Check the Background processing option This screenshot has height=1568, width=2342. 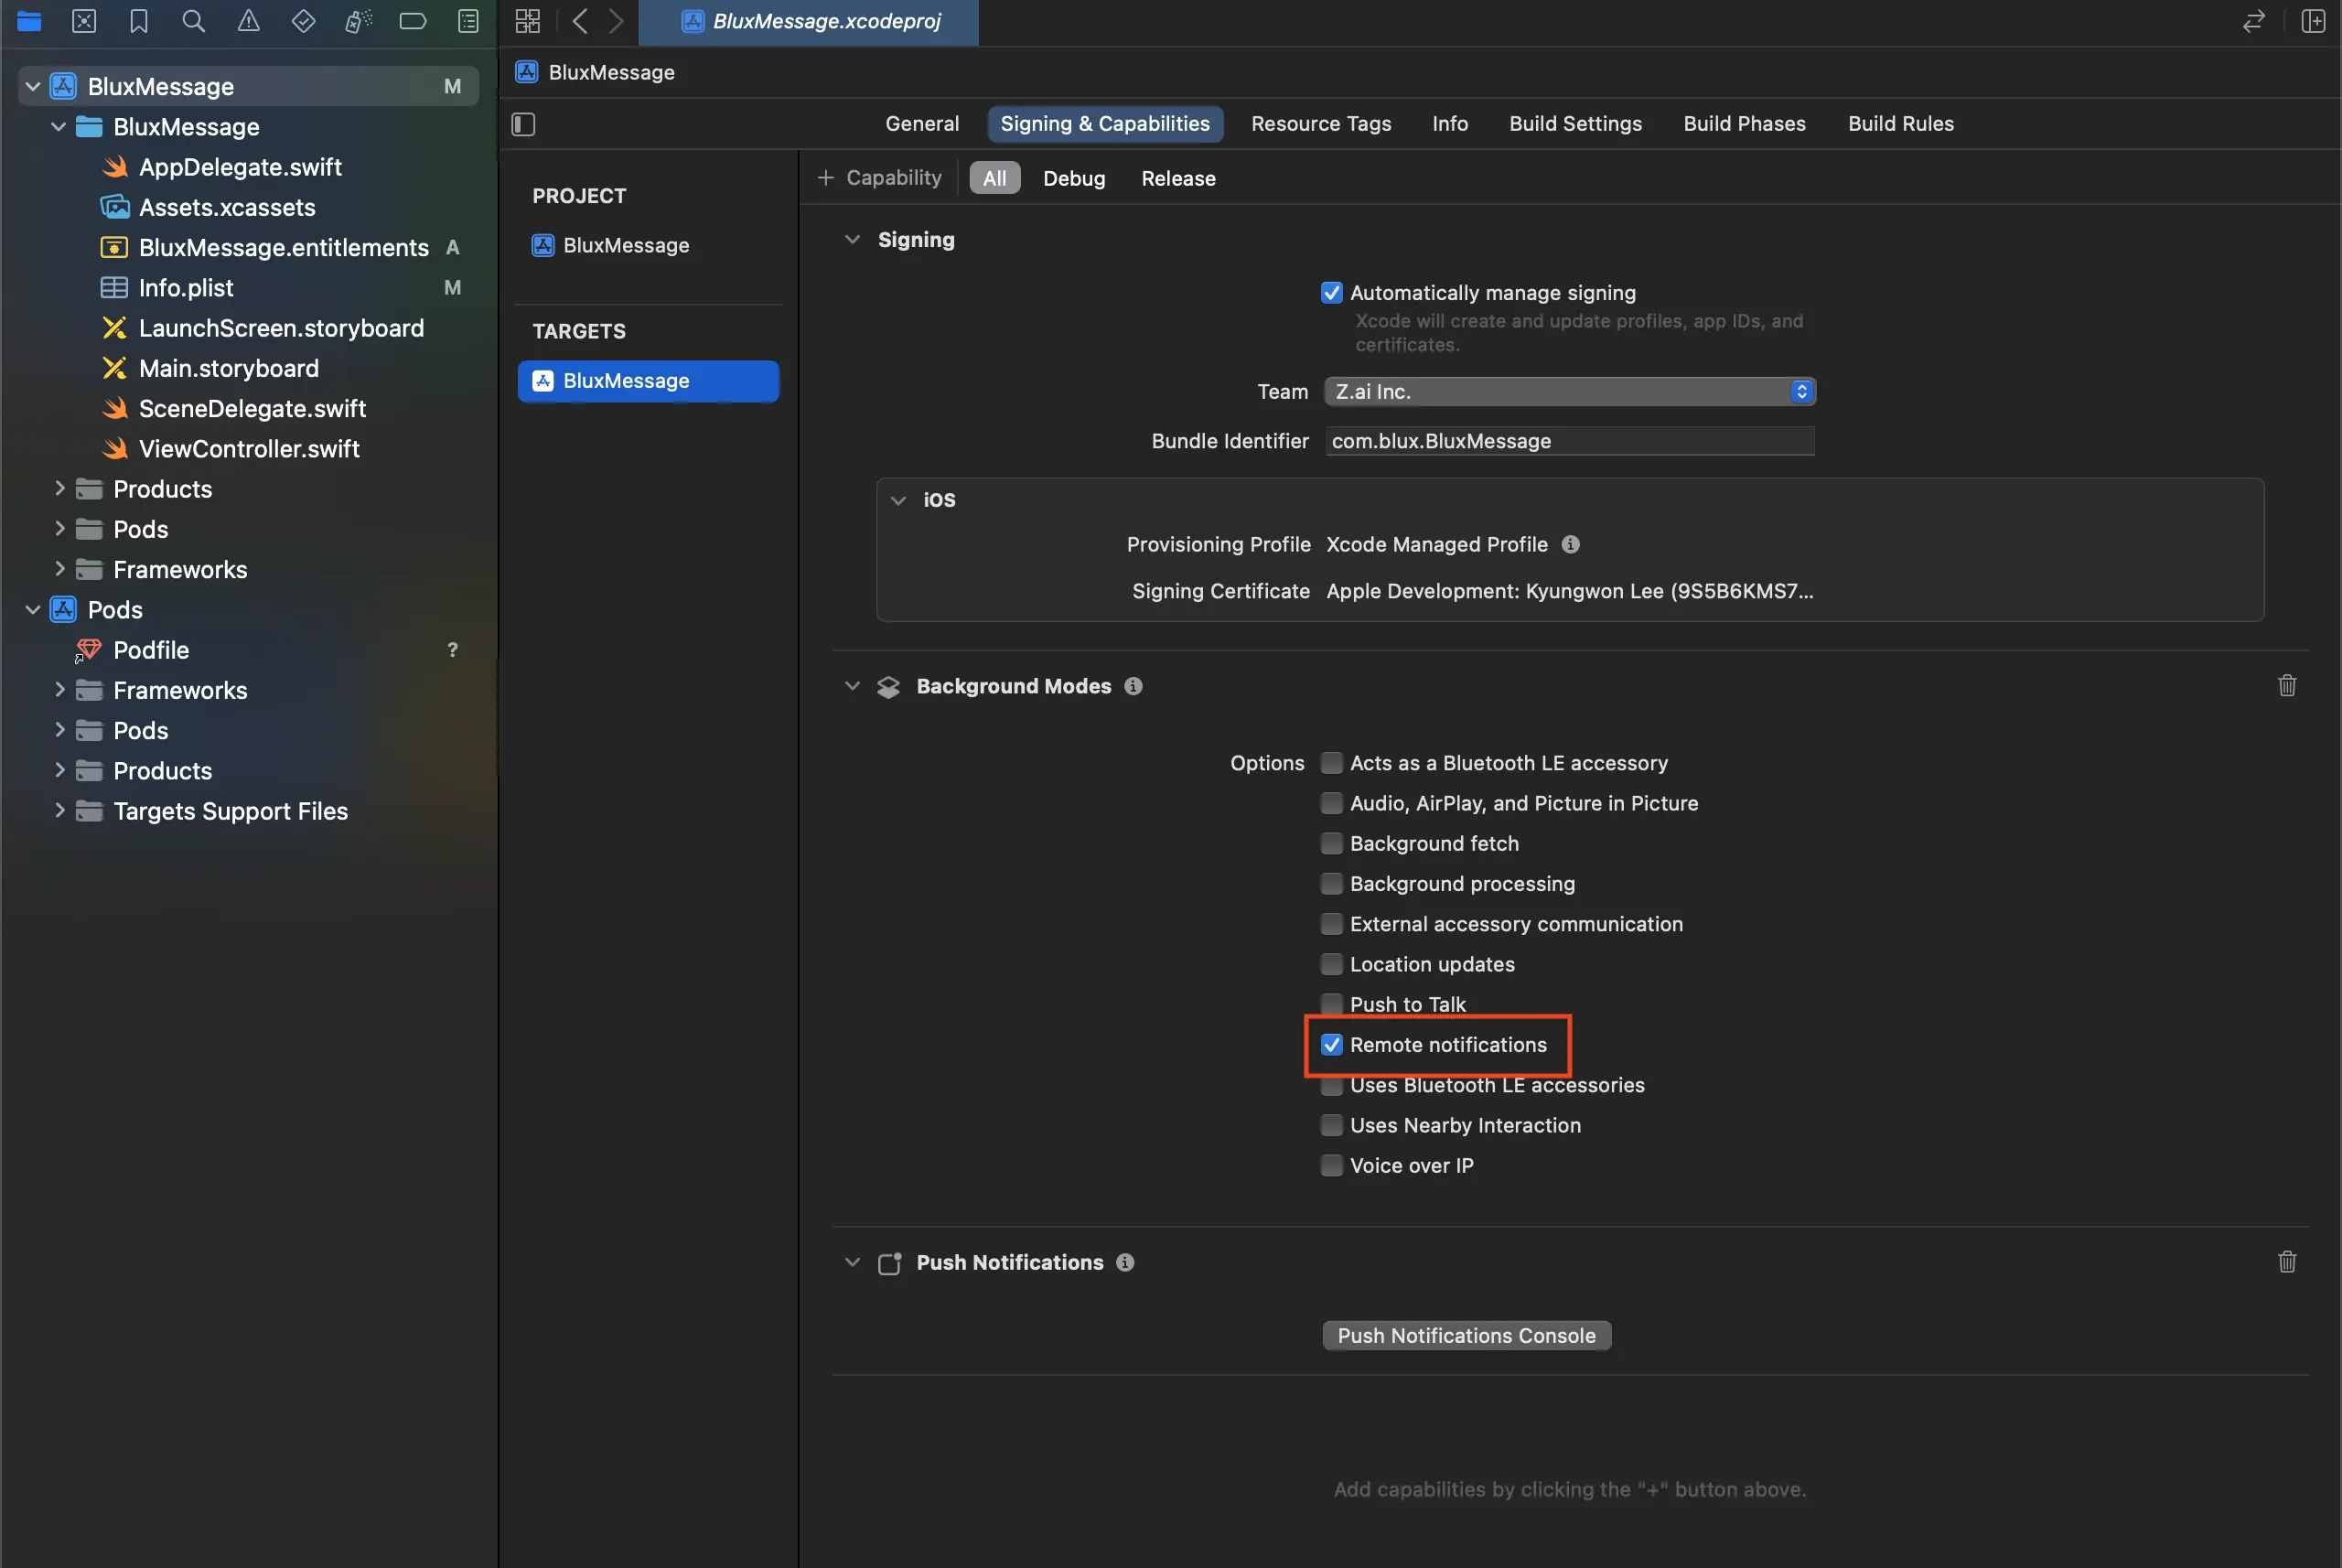tap(1331, 884)
